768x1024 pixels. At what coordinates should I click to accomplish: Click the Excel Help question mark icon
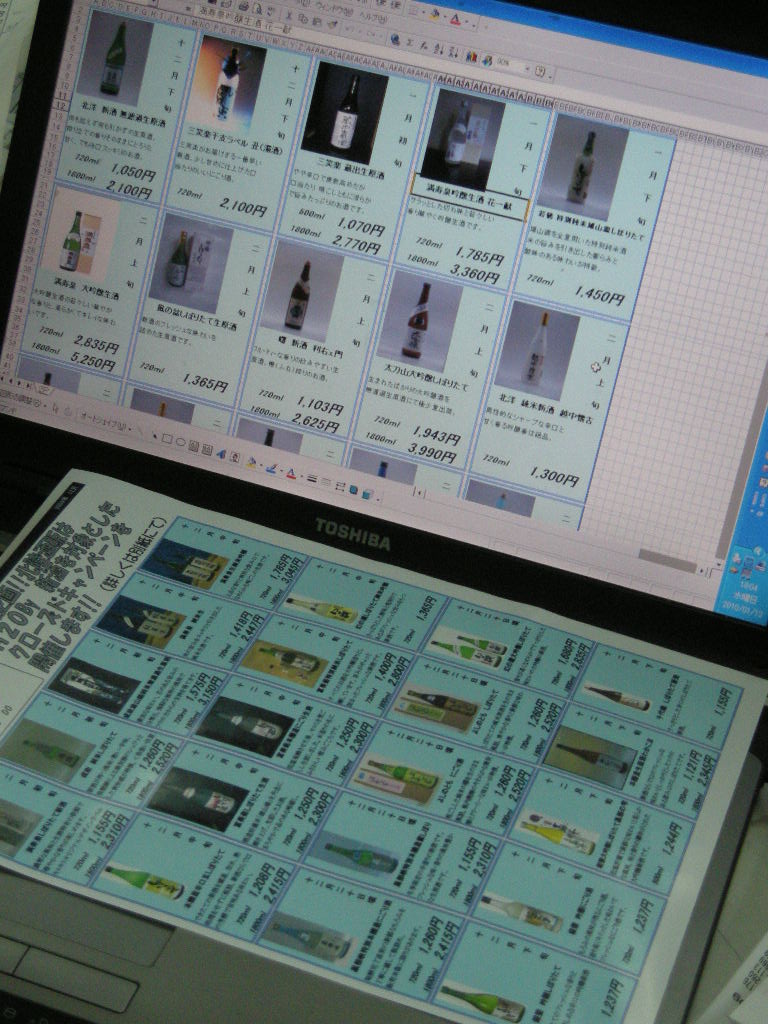click(x=539, y=71)
